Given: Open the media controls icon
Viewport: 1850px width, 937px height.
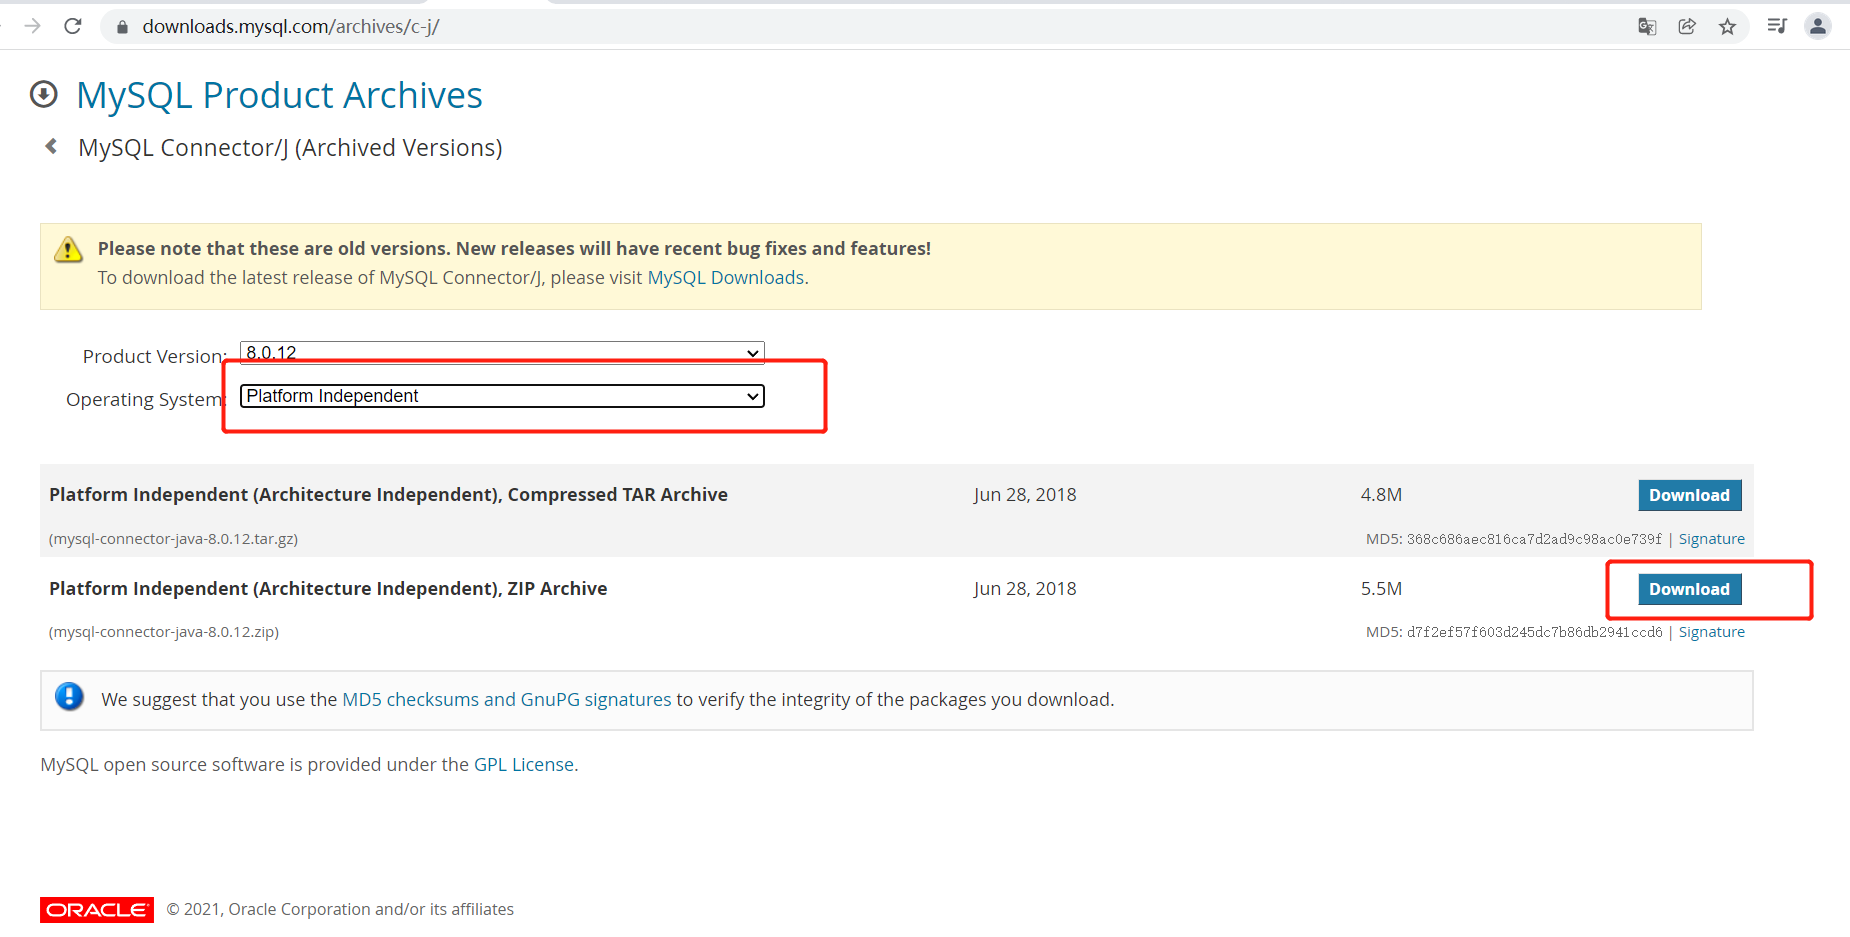Looking at the screenshot, I should (1777, 27).
